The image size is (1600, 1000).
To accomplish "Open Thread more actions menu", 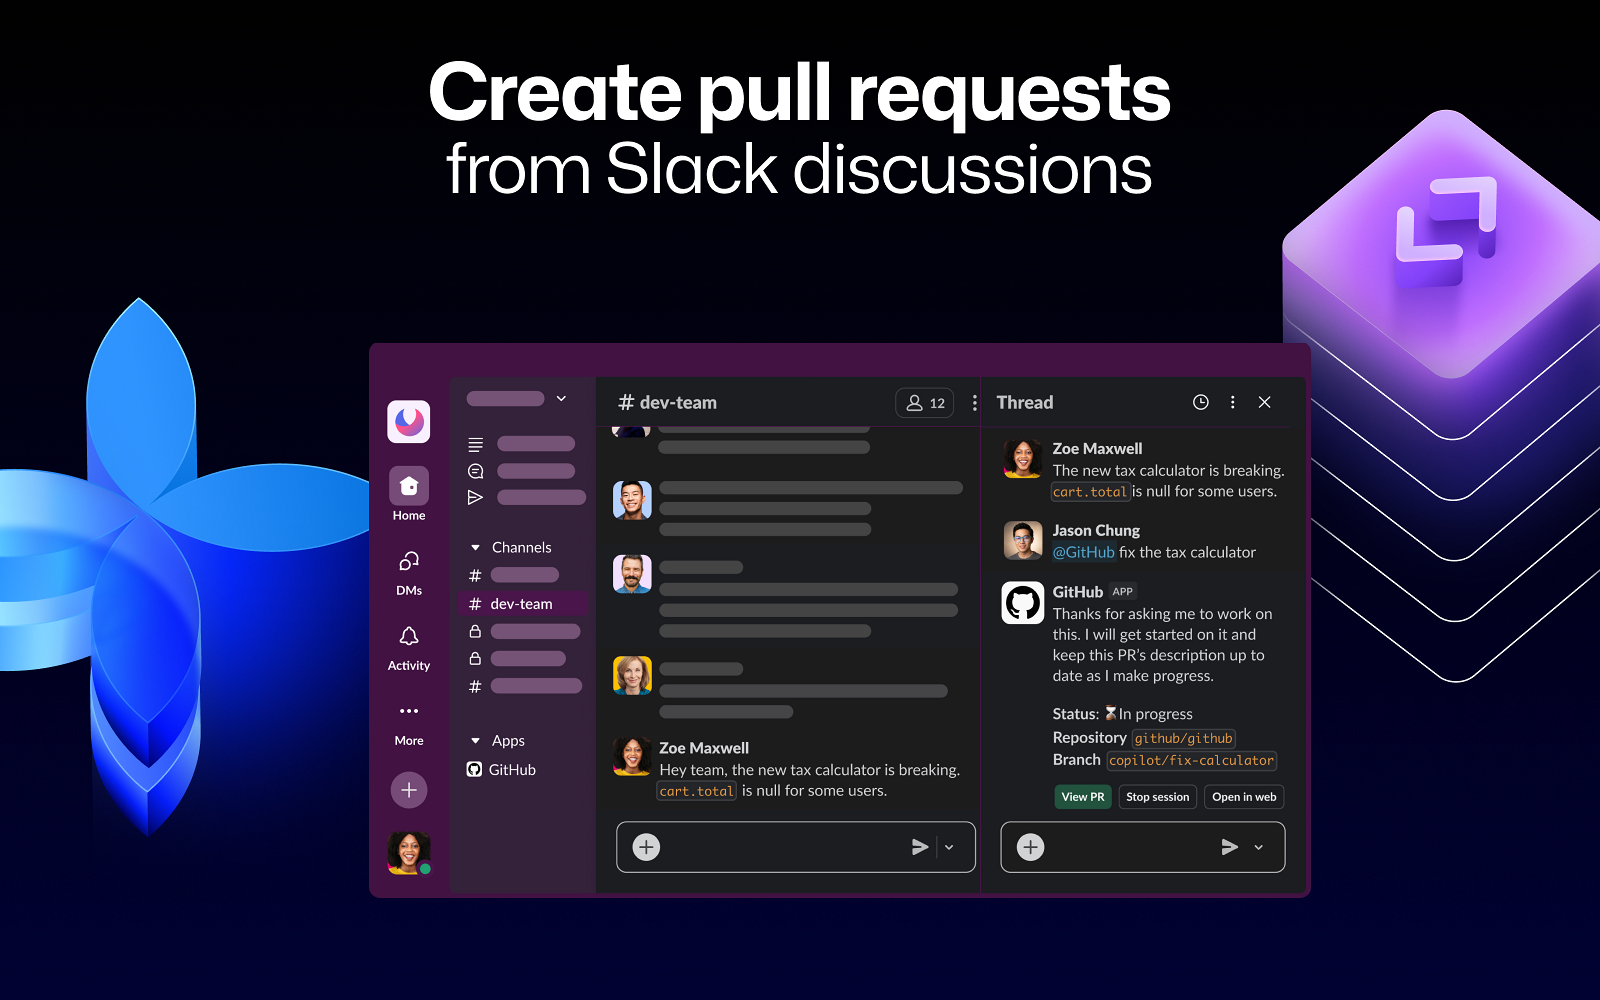I will [x=1233, y=402].
